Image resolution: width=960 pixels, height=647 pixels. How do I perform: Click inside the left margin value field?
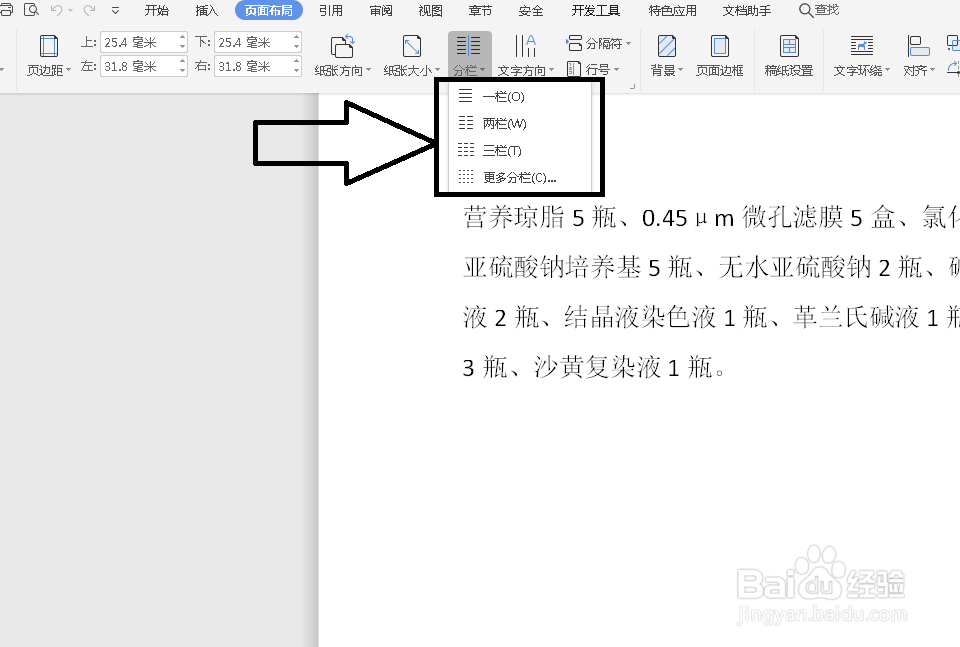[138, 68]
